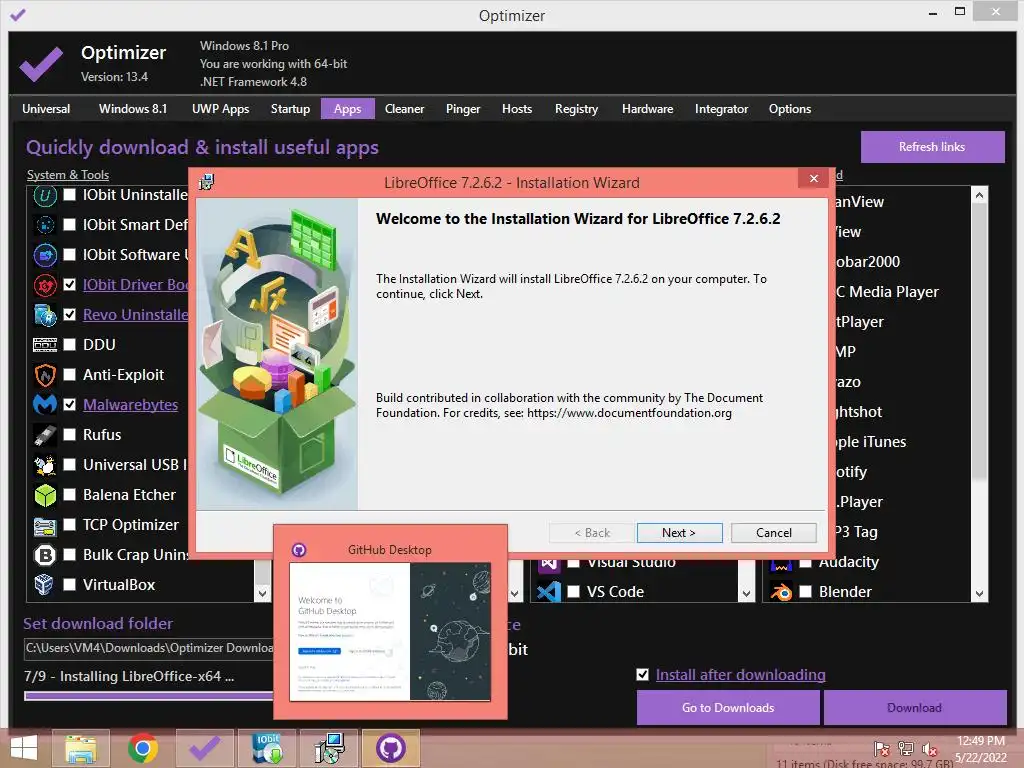Switch to Optimizer taskbar icon

(204, 748)
